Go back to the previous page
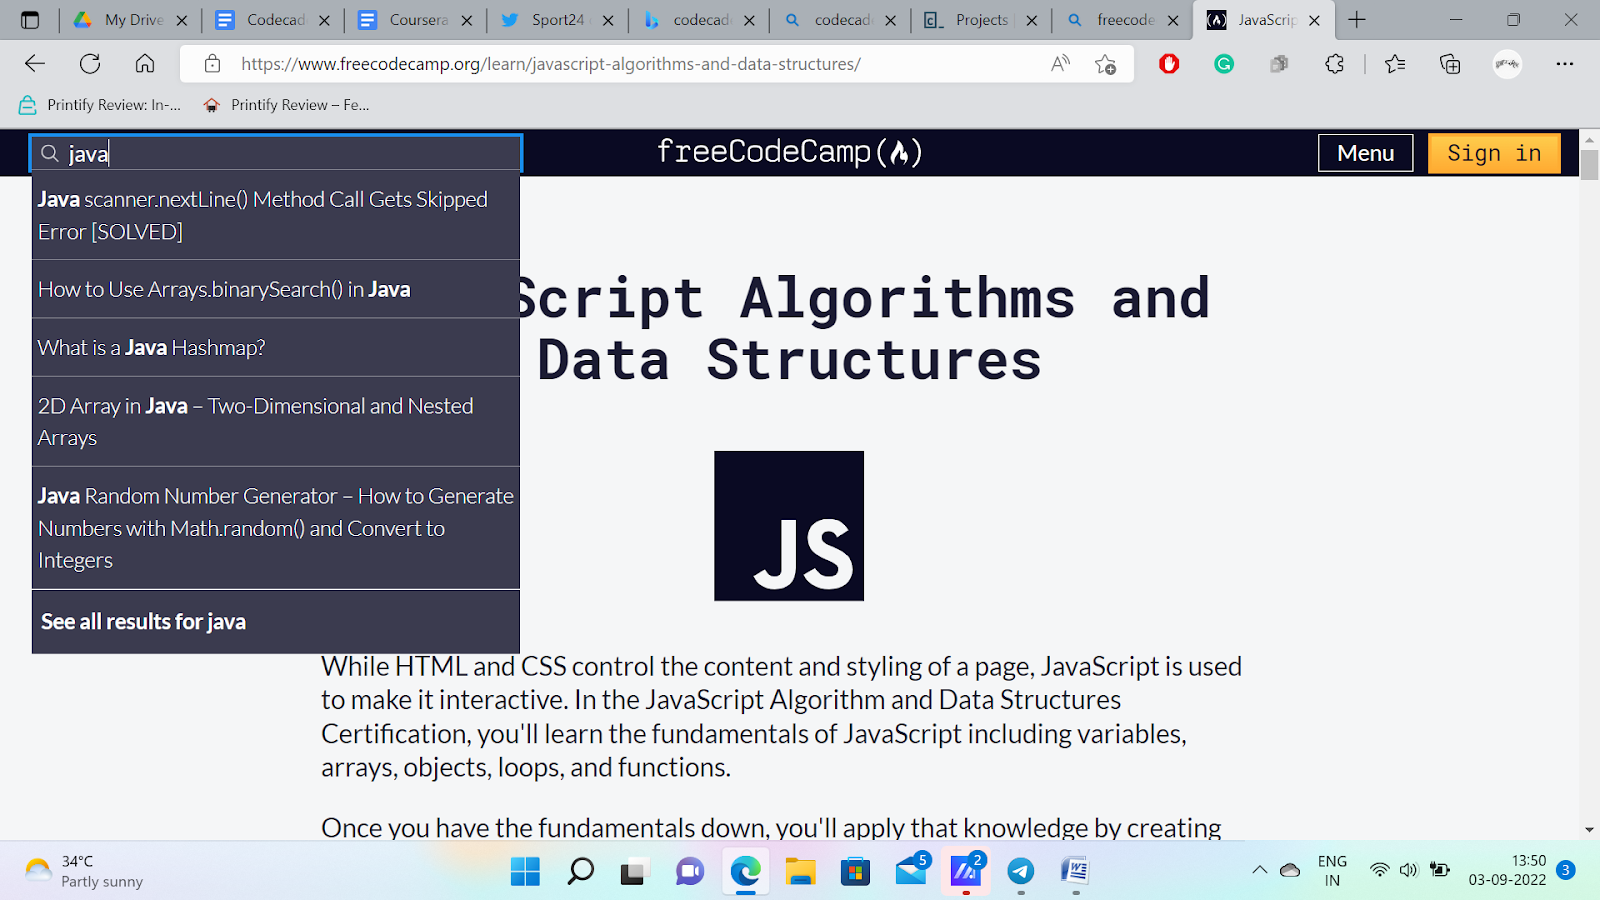Viewport: 1600px width, 900px height. [35, 64]
